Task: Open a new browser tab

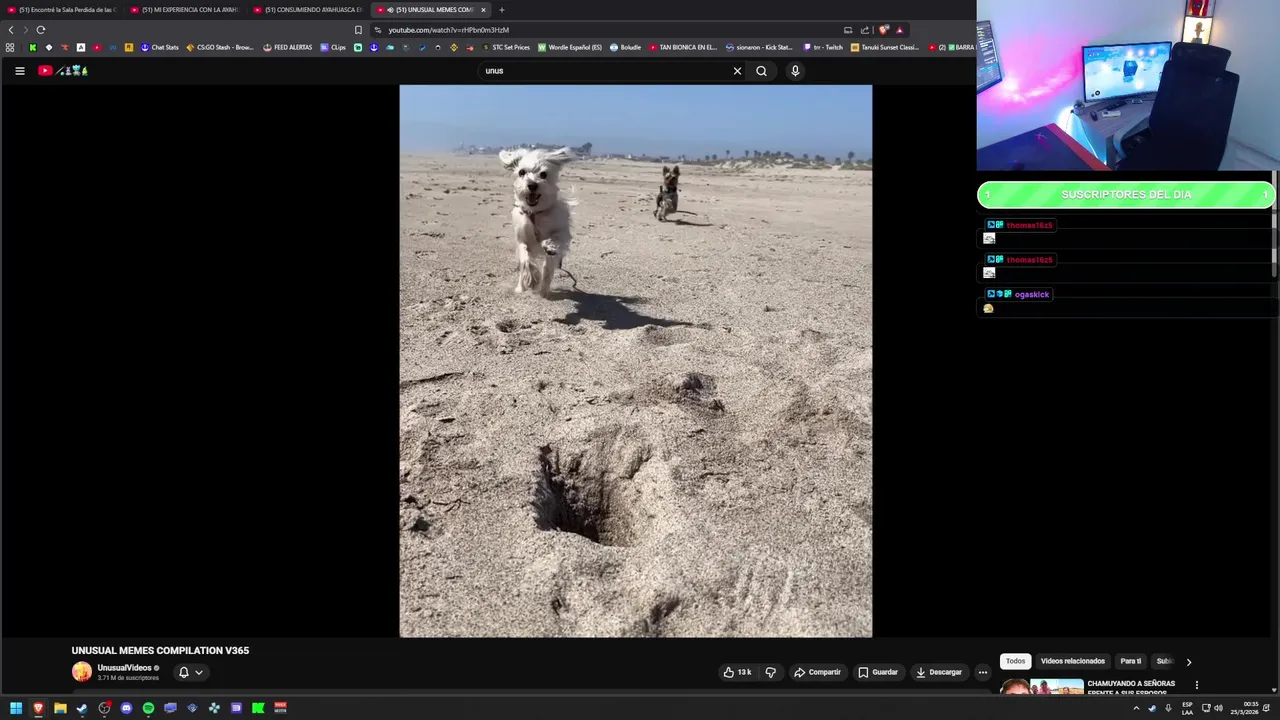Action: point(502,10)
